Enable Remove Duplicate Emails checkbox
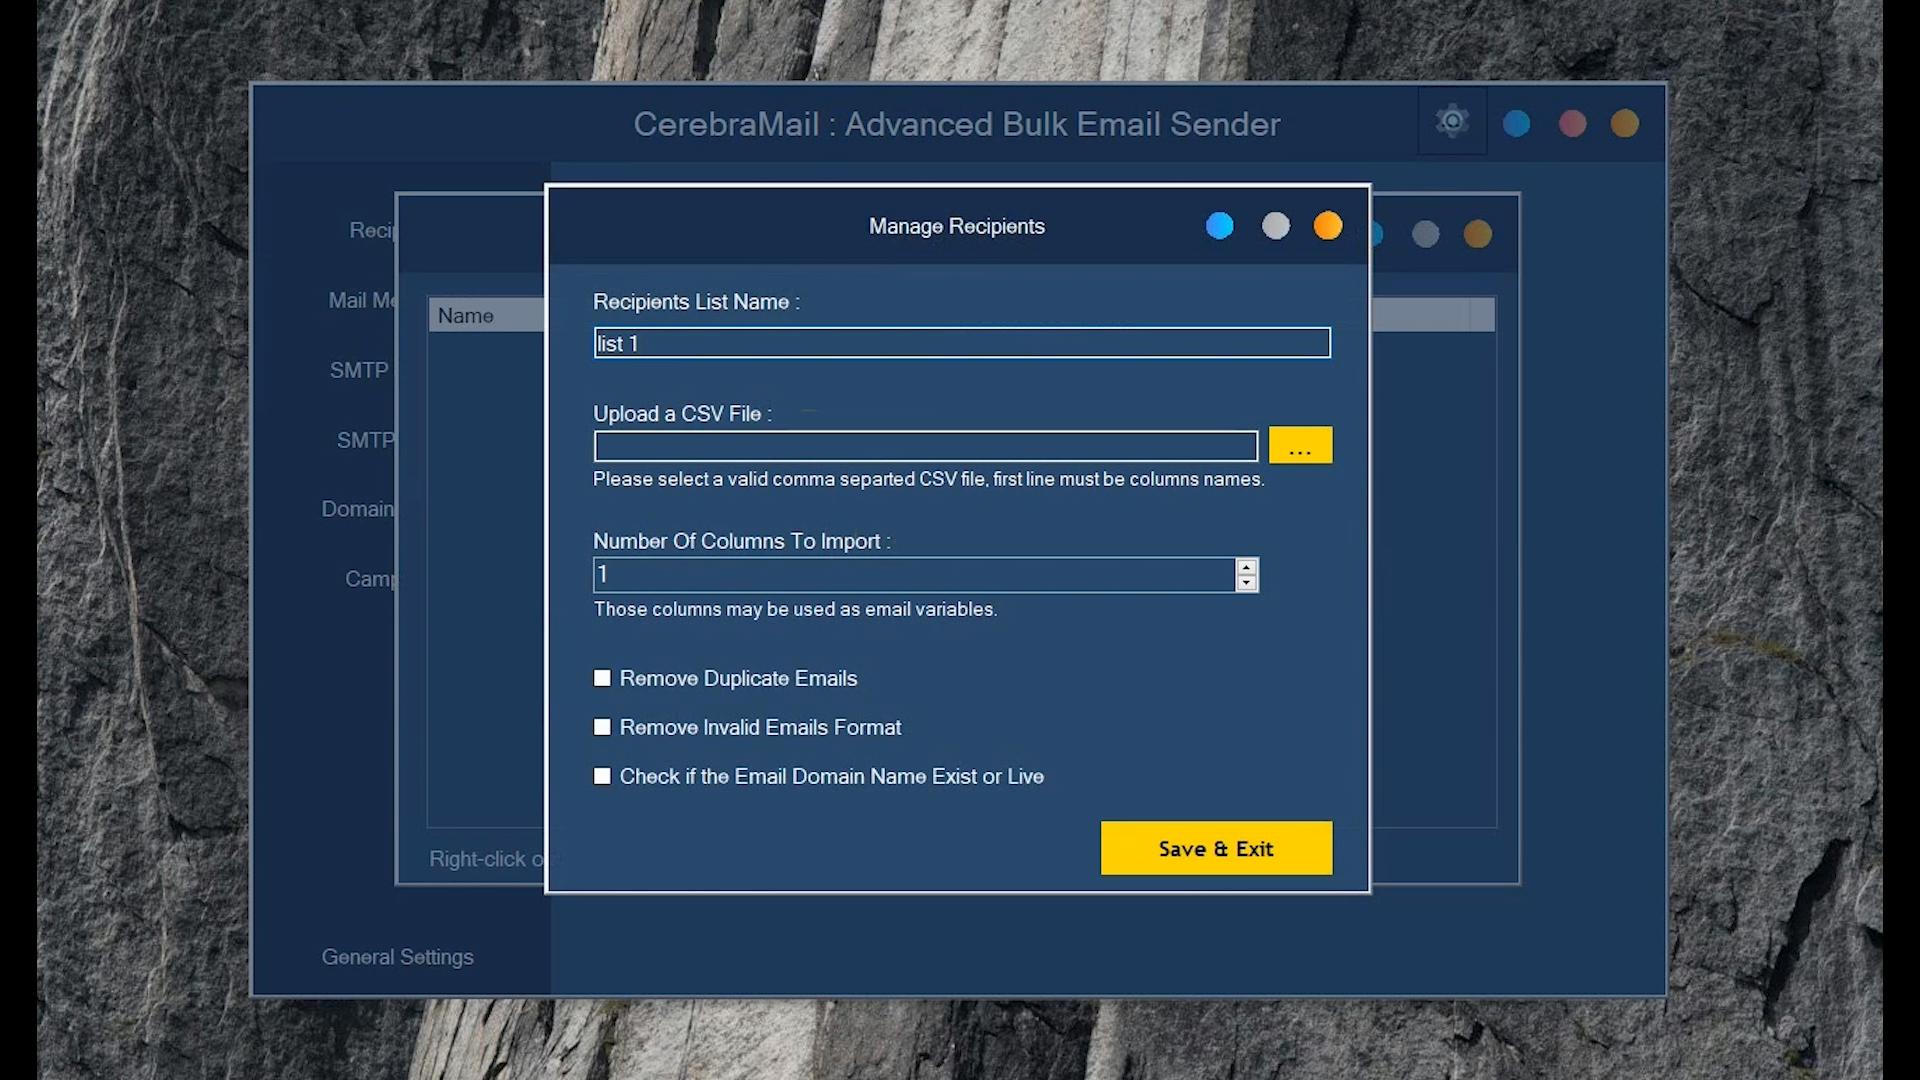This screenshot has width=1920, height=1080. point(602,678)
